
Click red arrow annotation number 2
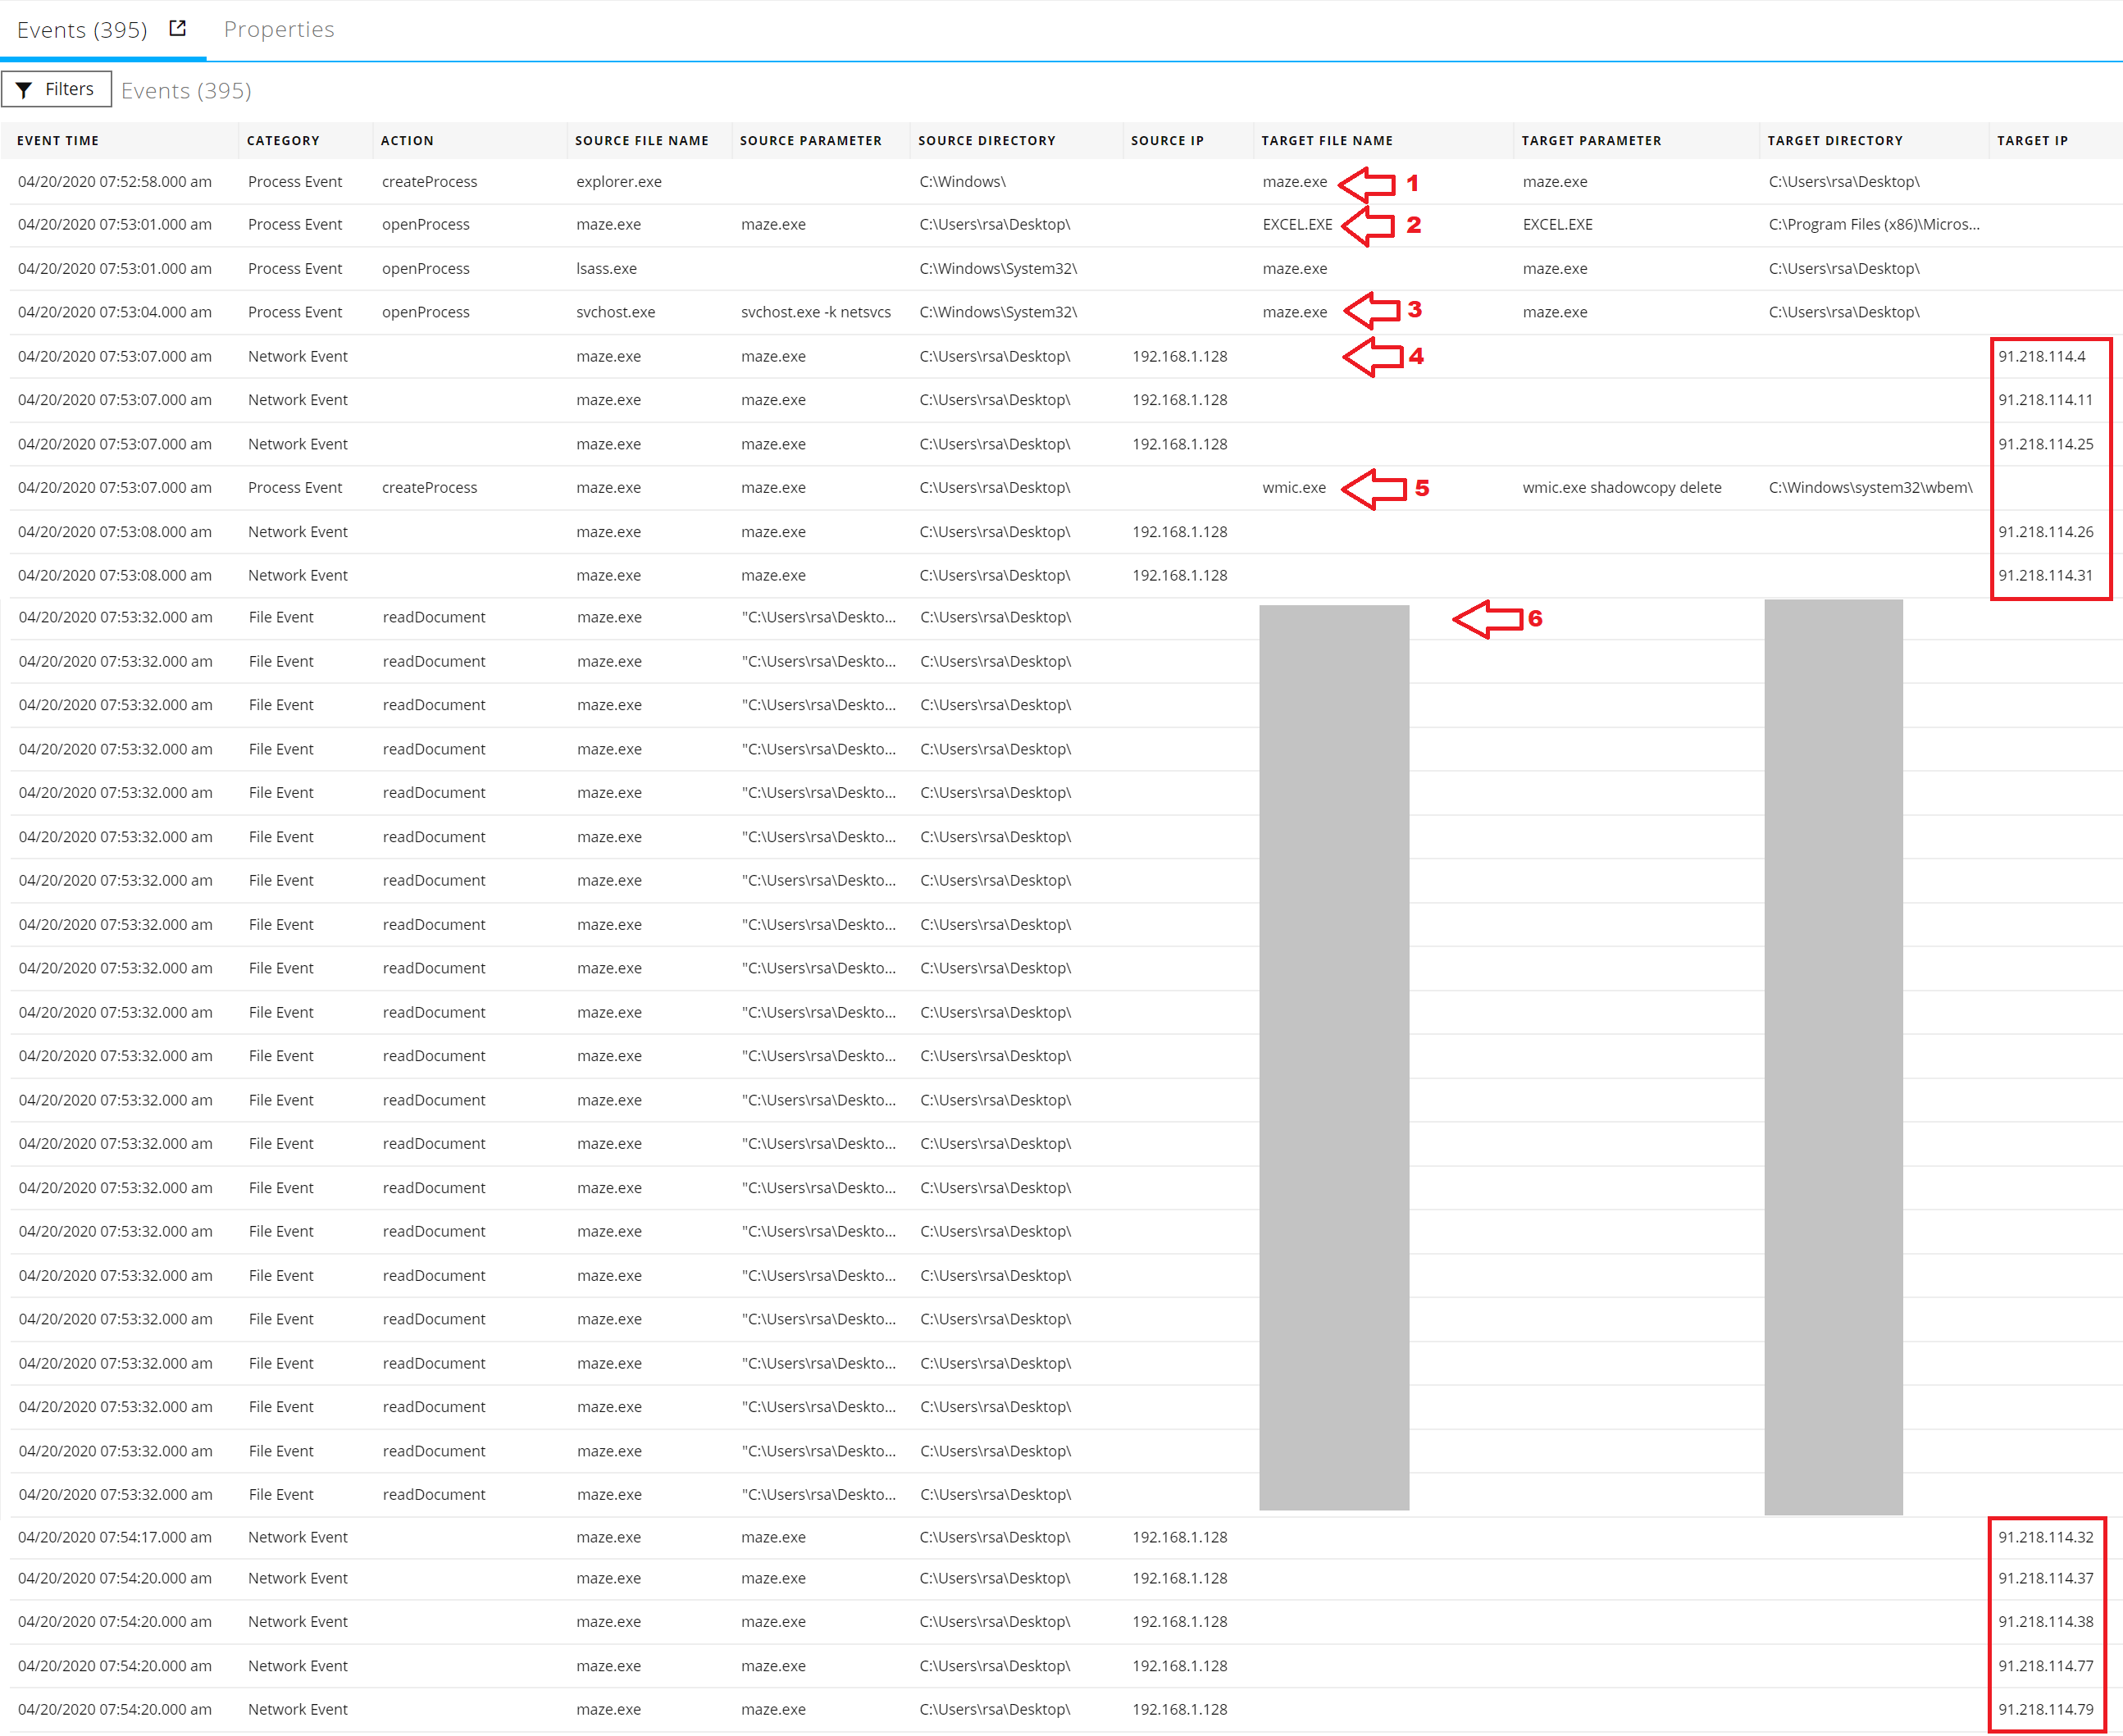coord(1368,226)
